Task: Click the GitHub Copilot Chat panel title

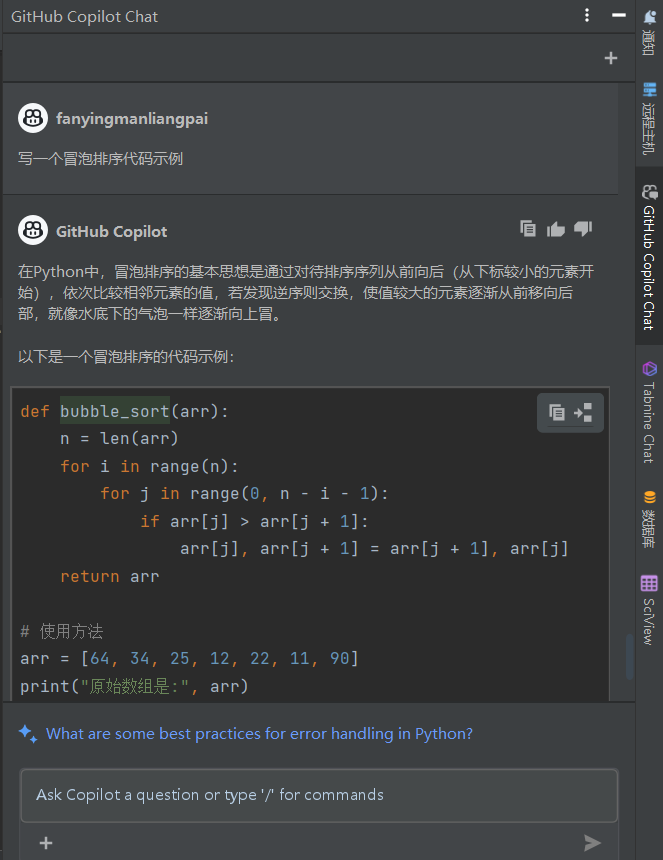Action: (x=84, y=16)
